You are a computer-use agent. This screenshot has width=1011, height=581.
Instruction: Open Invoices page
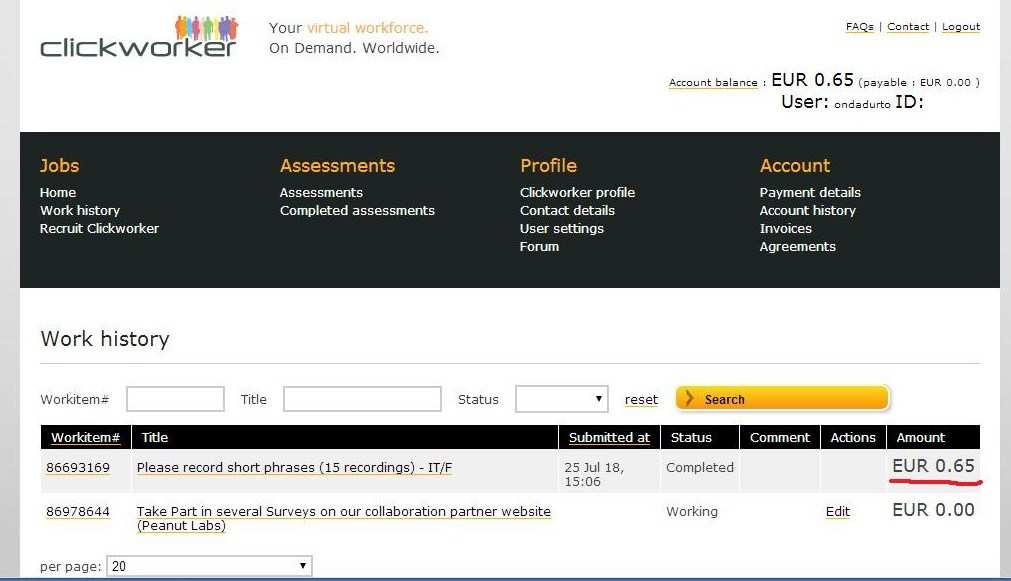pyautogui.click(x=785, y=228)
